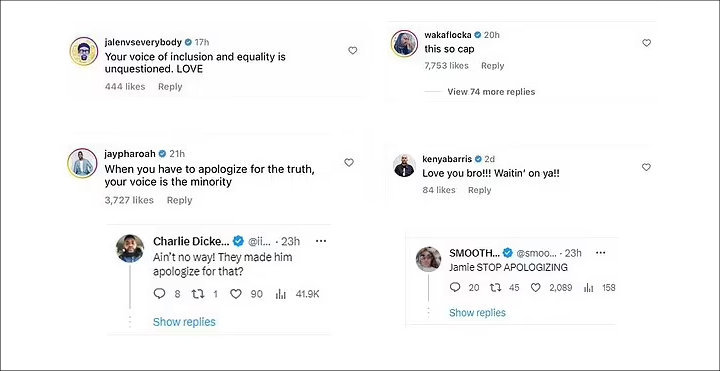The image size is (720, 371).
Task: Expand 'View 74 more replies' under wakaflocka
Action: tap(491, 91)
